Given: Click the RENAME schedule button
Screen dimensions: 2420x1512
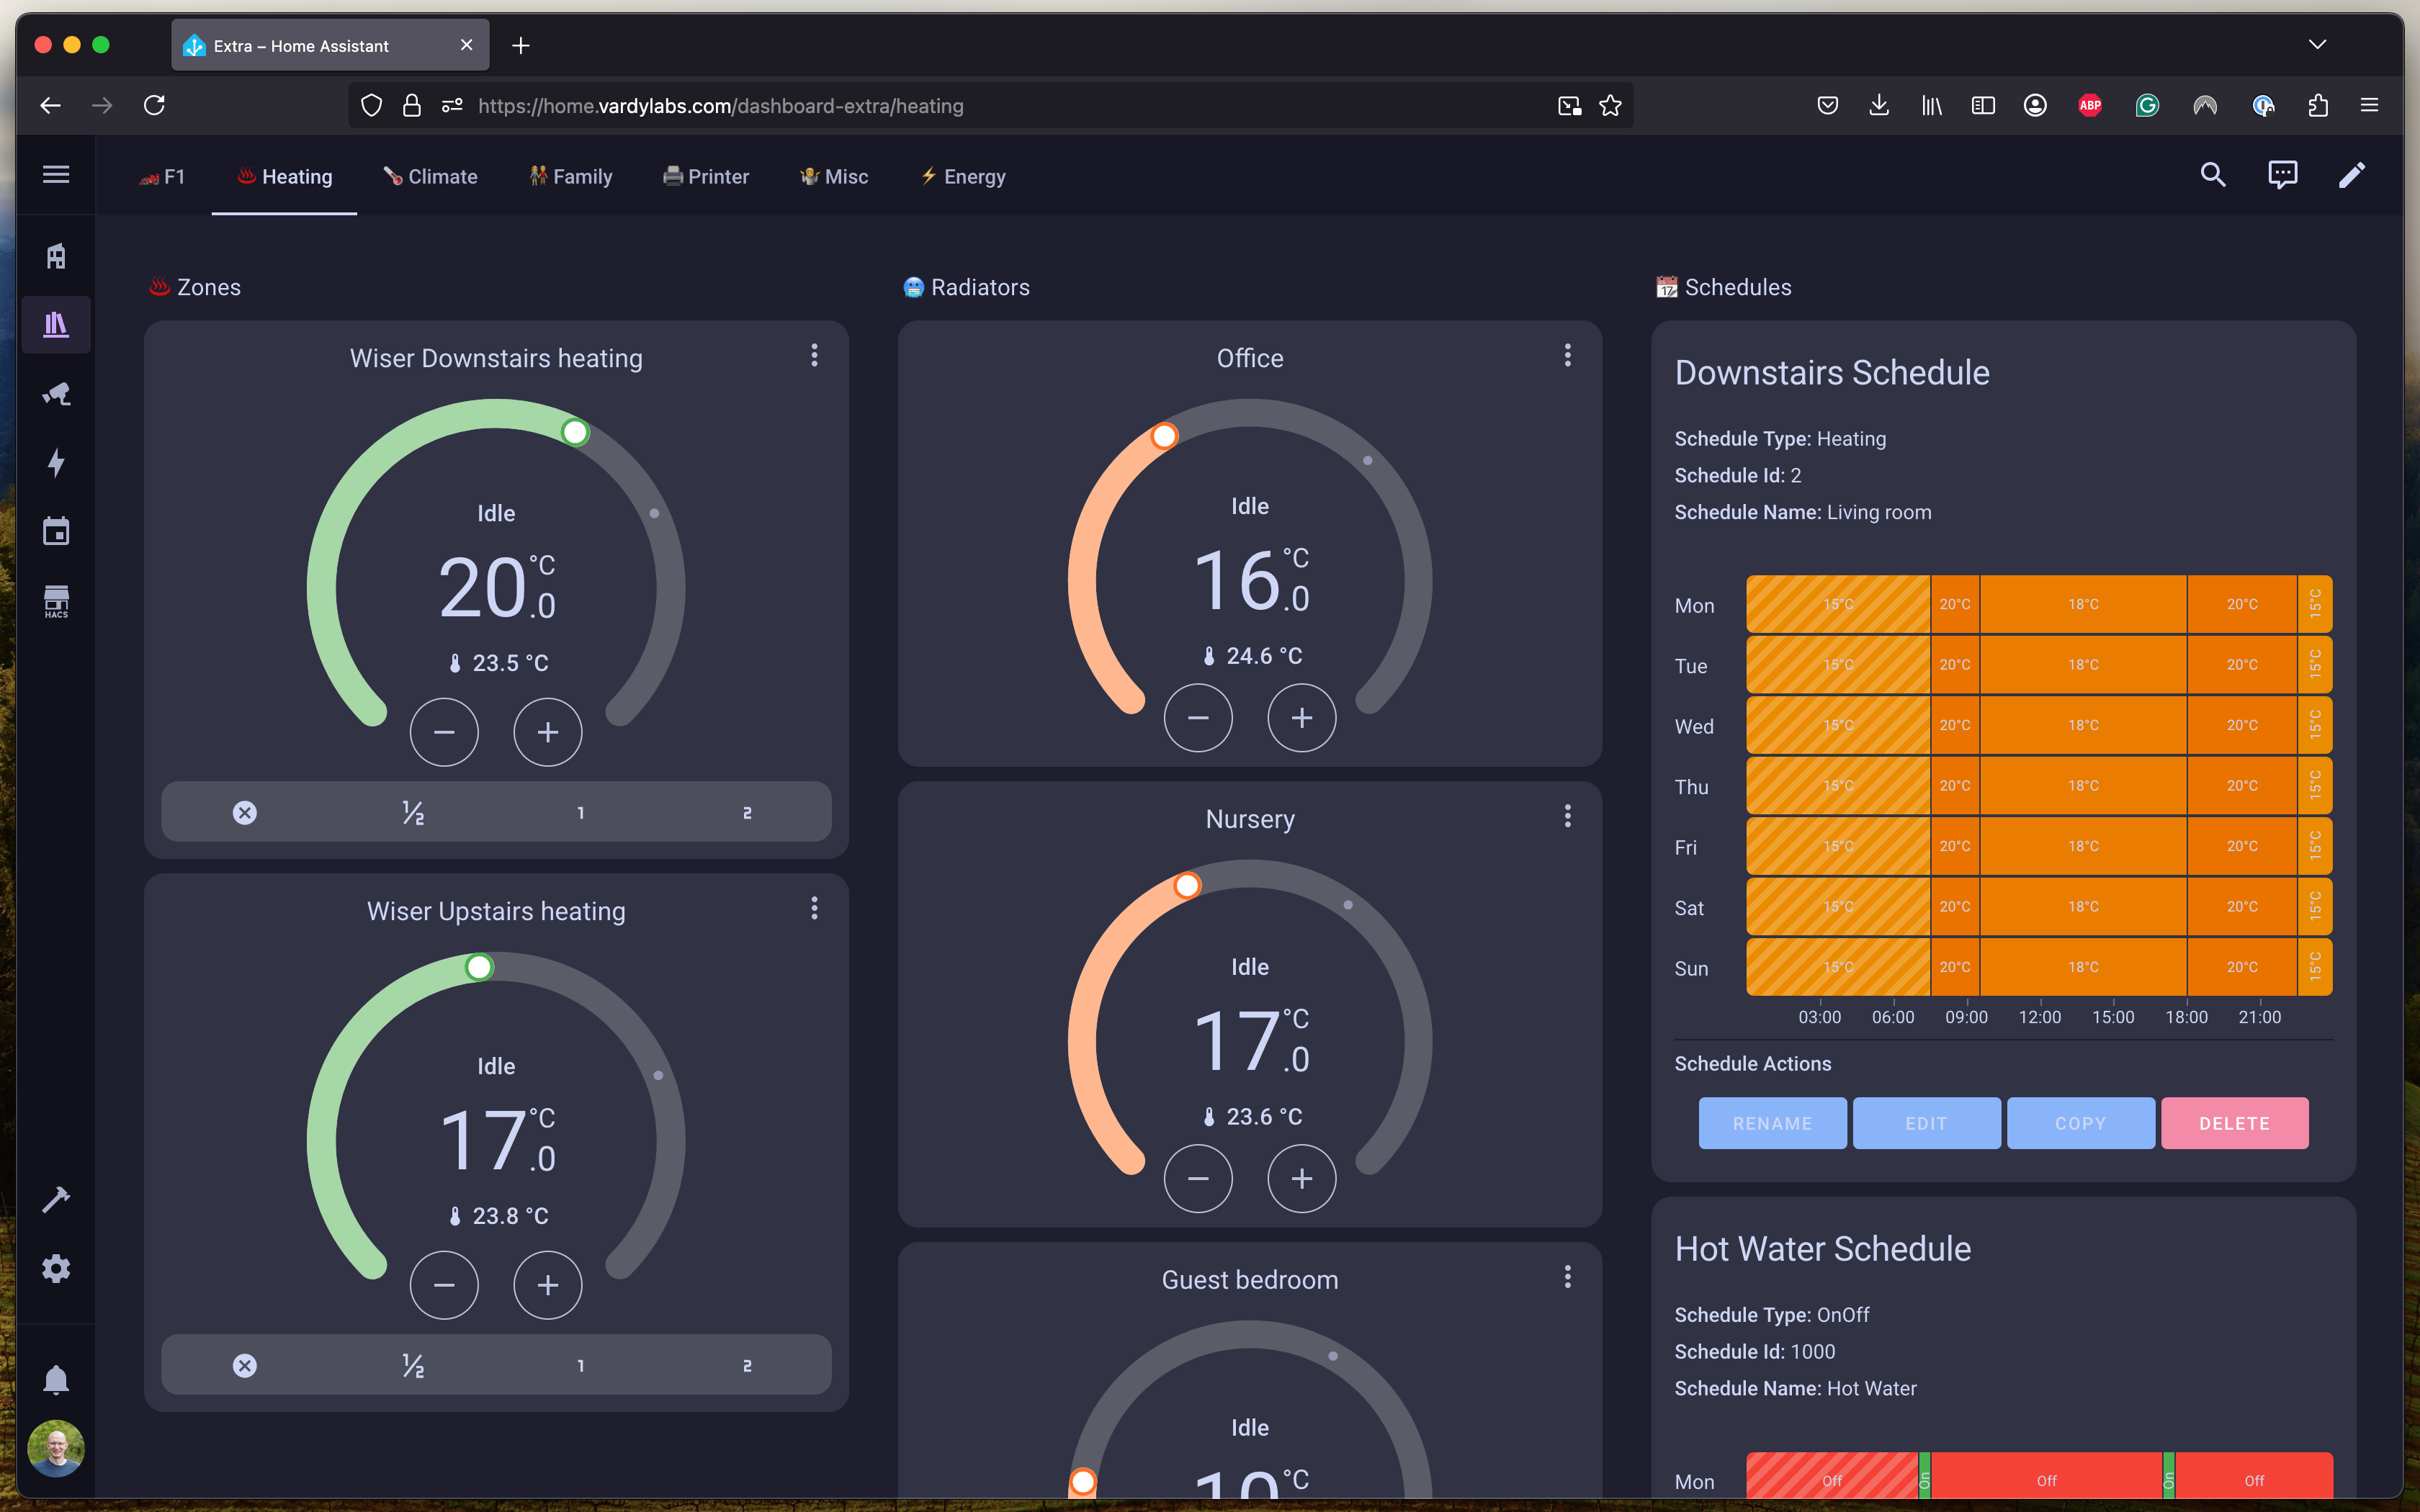Looking at the screenshot, I should tap(1772, 1123).
